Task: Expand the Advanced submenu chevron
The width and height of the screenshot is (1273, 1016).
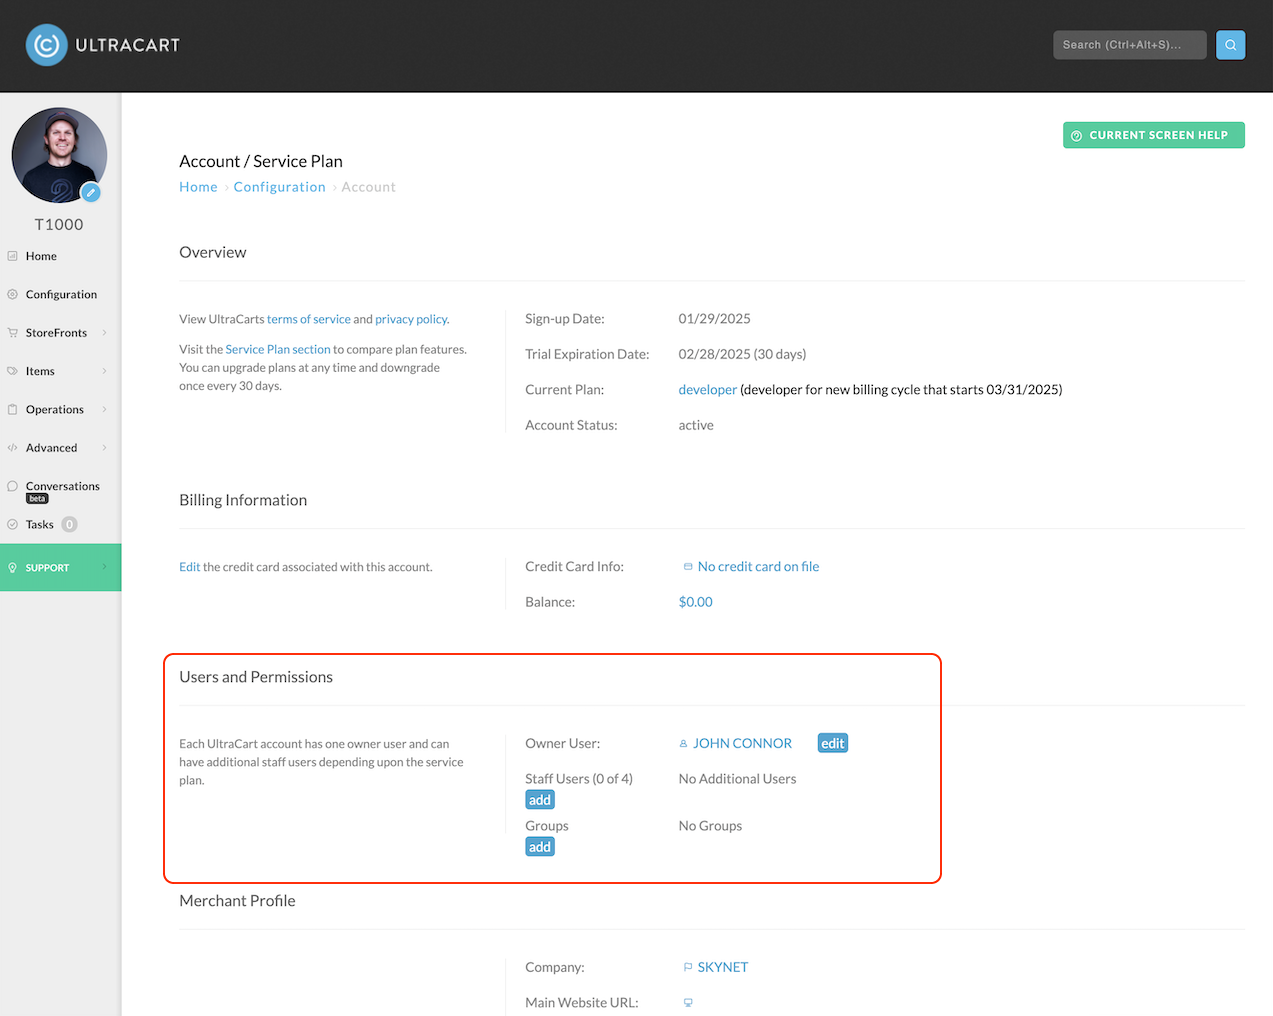Action: click(x=104, y=448)
